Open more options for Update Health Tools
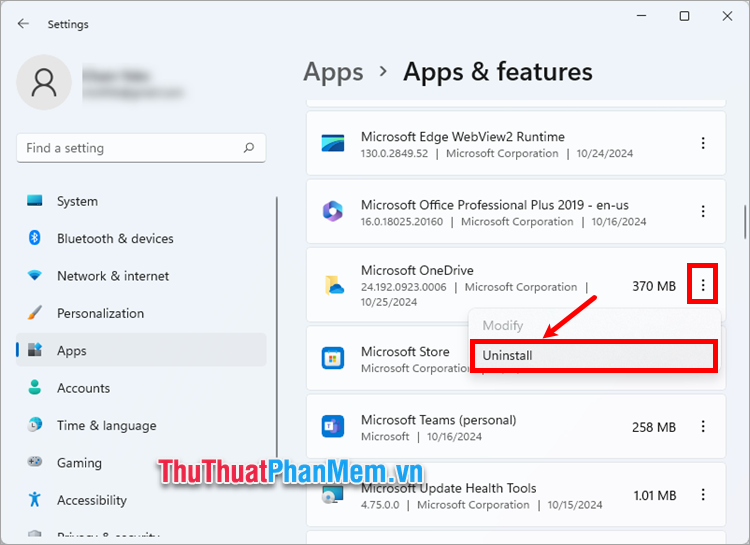This screenshot has height=545, width=750. pos(703,494)
